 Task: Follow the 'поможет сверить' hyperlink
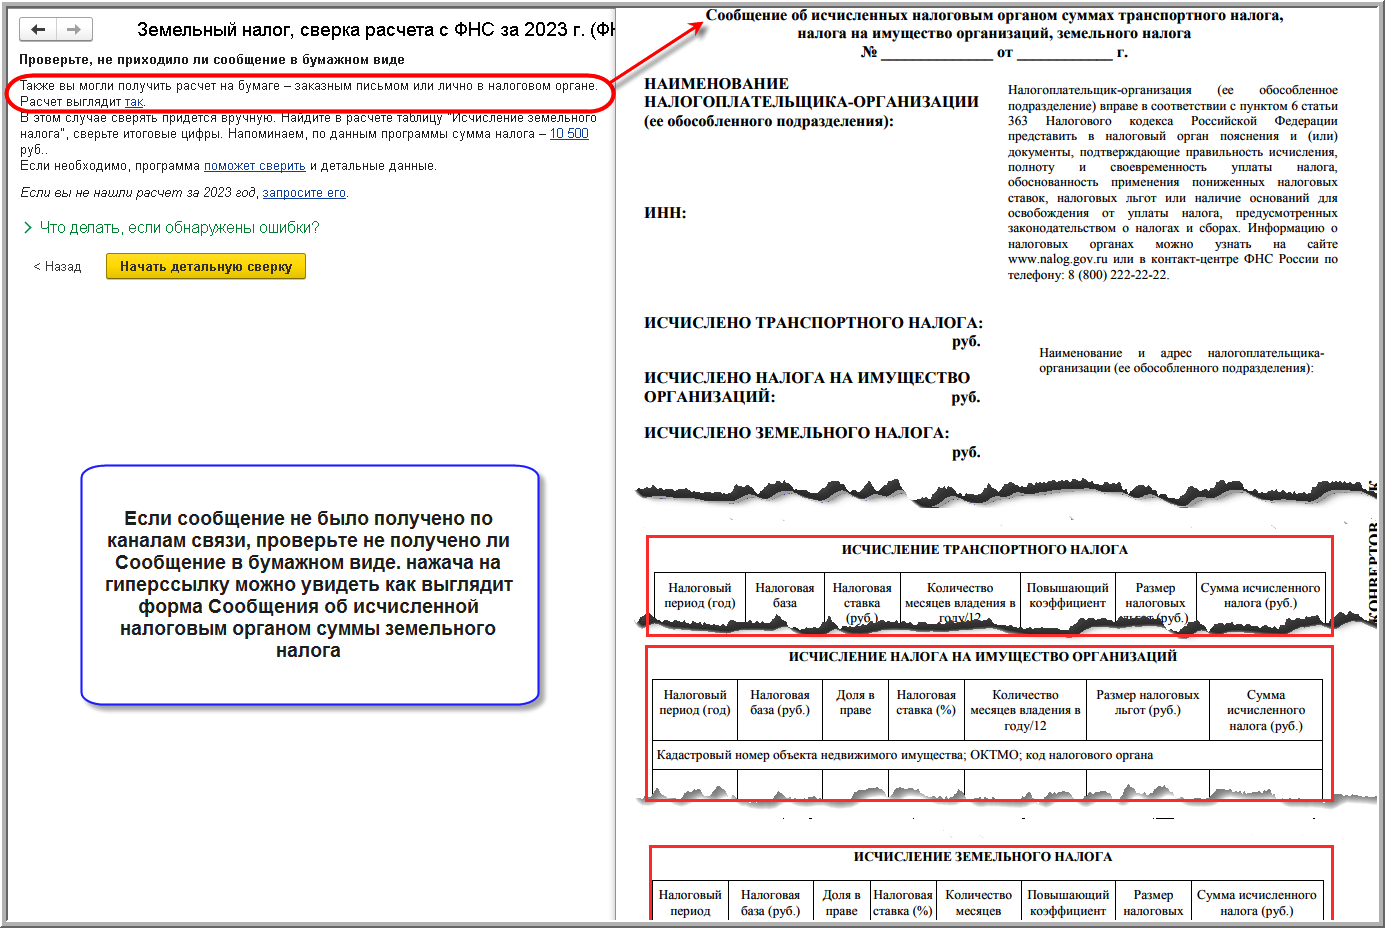tap(255, 166)
